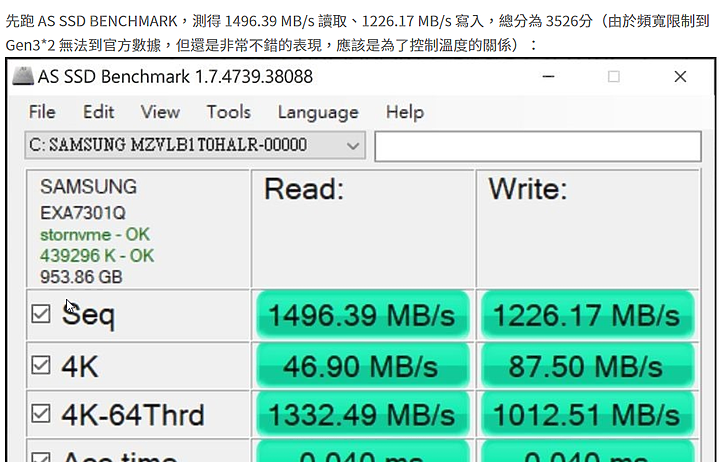Open the File menu
720x462 pixels.
point(42,112)
